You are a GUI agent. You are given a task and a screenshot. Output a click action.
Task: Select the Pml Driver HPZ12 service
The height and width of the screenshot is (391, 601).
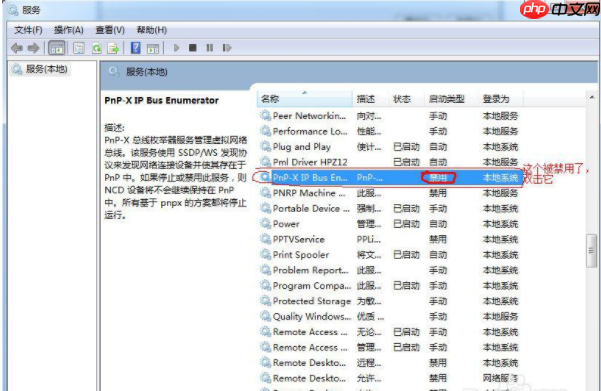pos(390,162)
